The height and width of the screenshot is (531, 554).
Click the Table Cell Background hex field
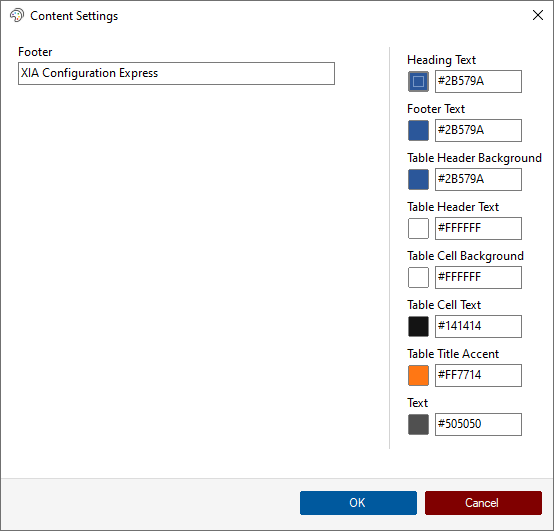click(x=478, y=277)
